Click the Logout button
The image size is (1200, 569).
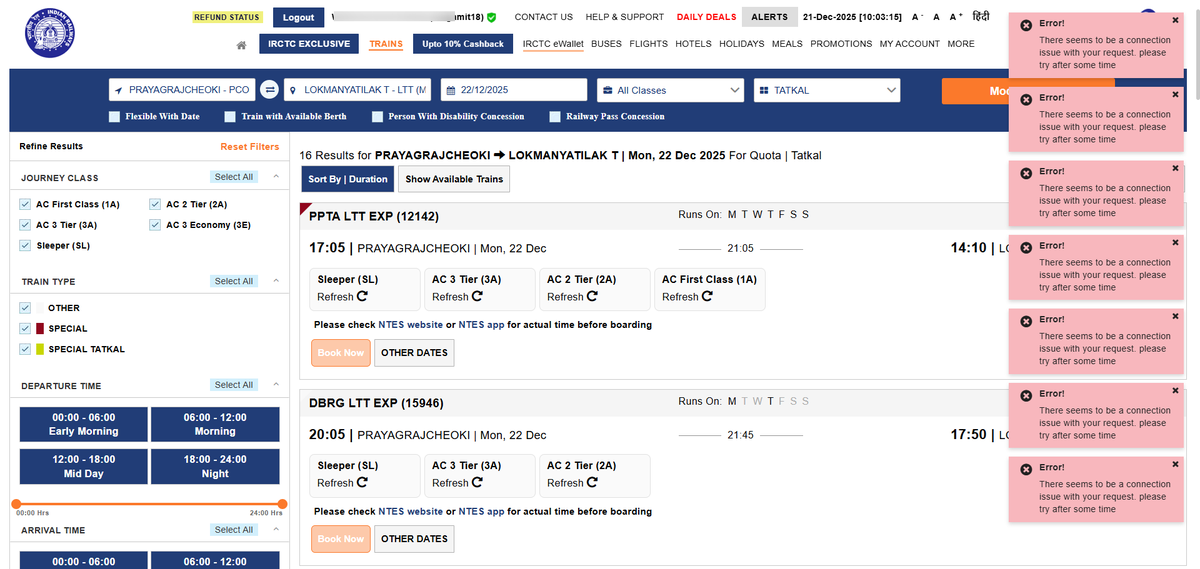[299, 17]
